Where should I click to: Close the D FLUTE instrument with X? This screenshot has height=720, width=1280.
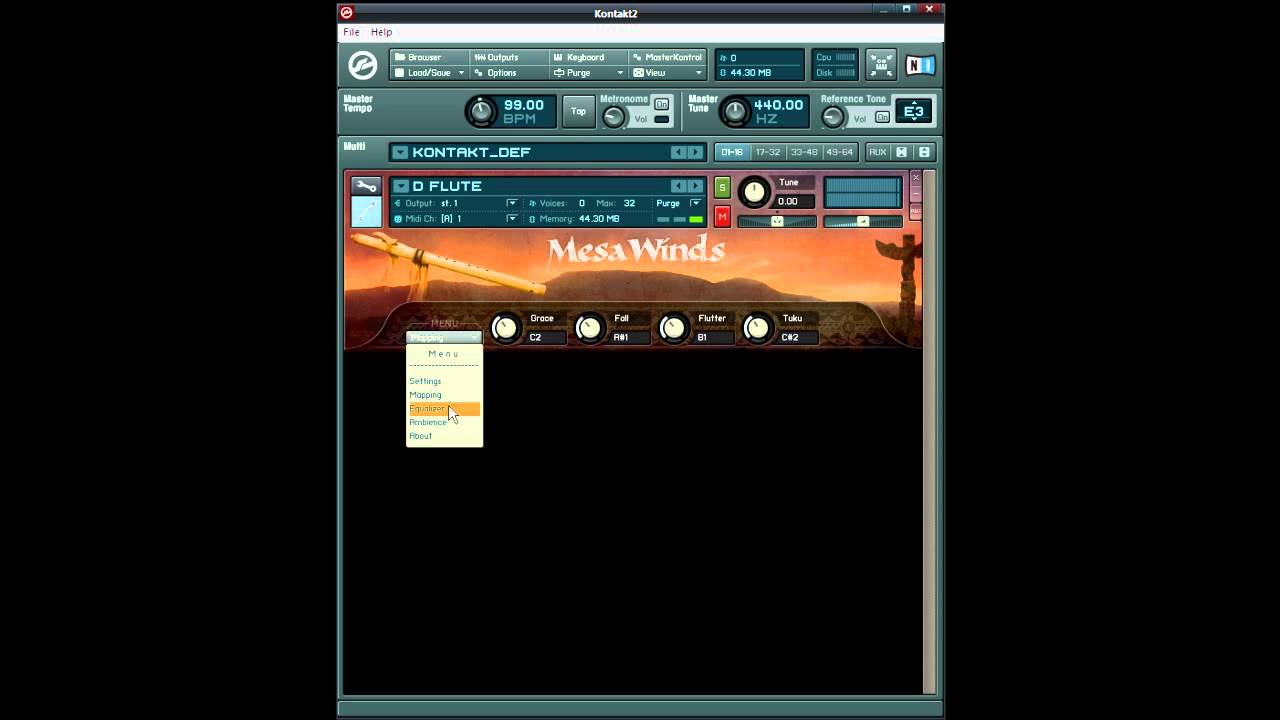pos(915,178)
